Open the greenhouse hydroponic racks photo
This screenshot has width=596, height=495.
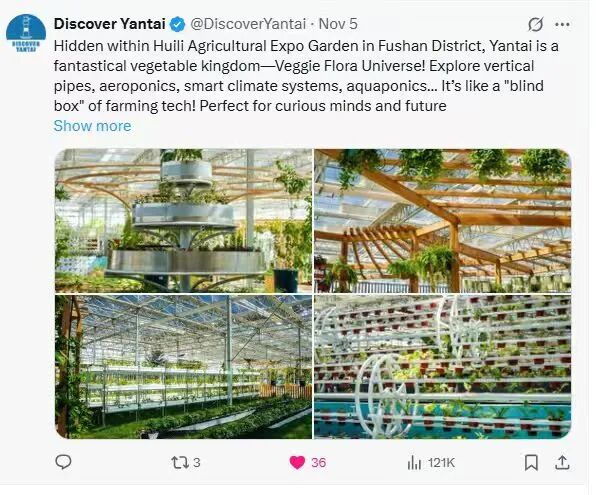pyautogui.click(x=183, y=367)
